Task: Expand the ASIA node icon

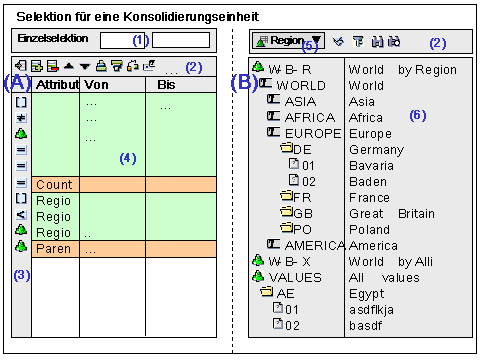Action: (x=273, y=99)
